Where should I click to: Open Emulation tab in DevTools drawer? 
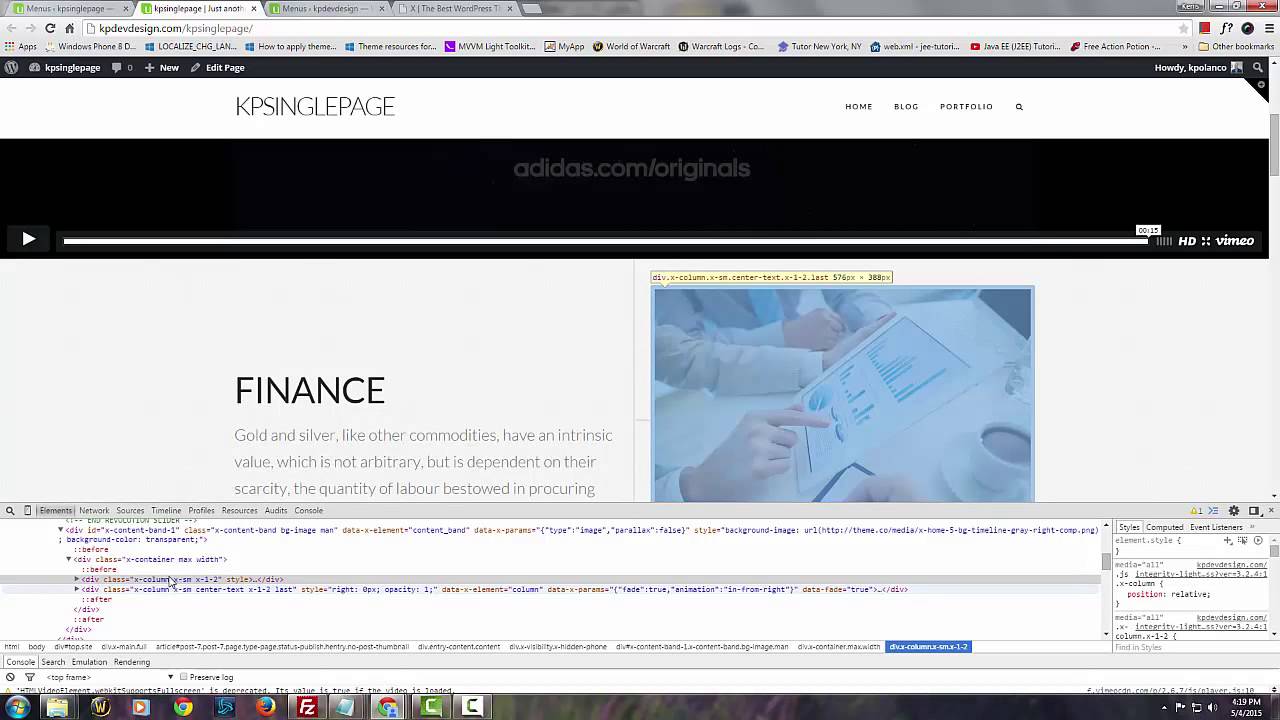89,662
